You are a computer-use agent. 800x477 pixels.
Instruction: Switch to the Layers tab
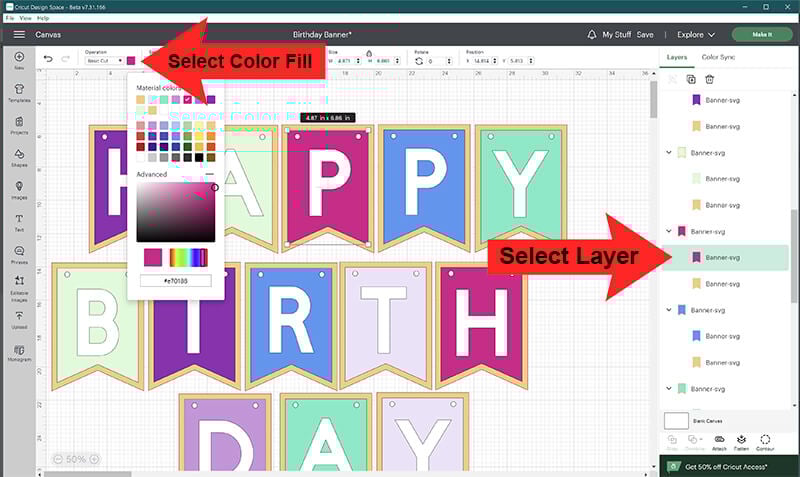tap(677, 57)
